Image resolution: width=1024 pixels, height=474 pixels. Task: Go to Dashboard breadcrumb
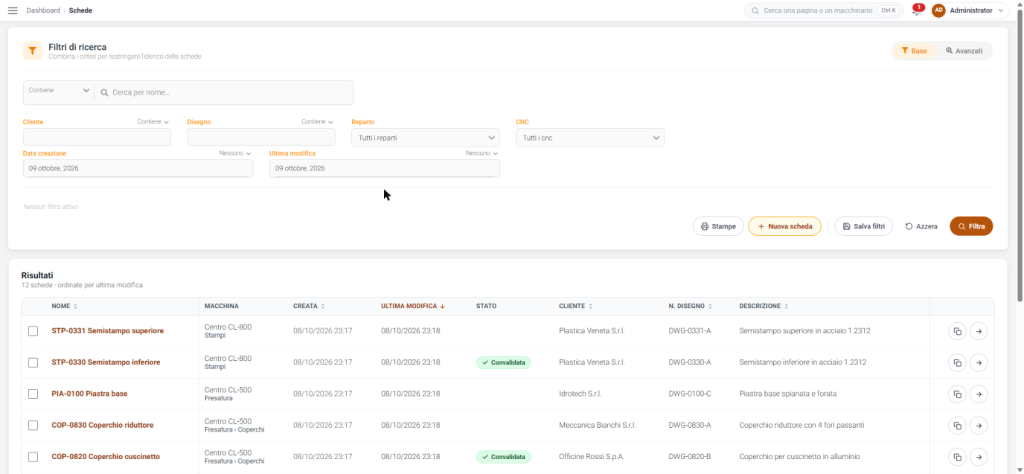tap(43, 10)
